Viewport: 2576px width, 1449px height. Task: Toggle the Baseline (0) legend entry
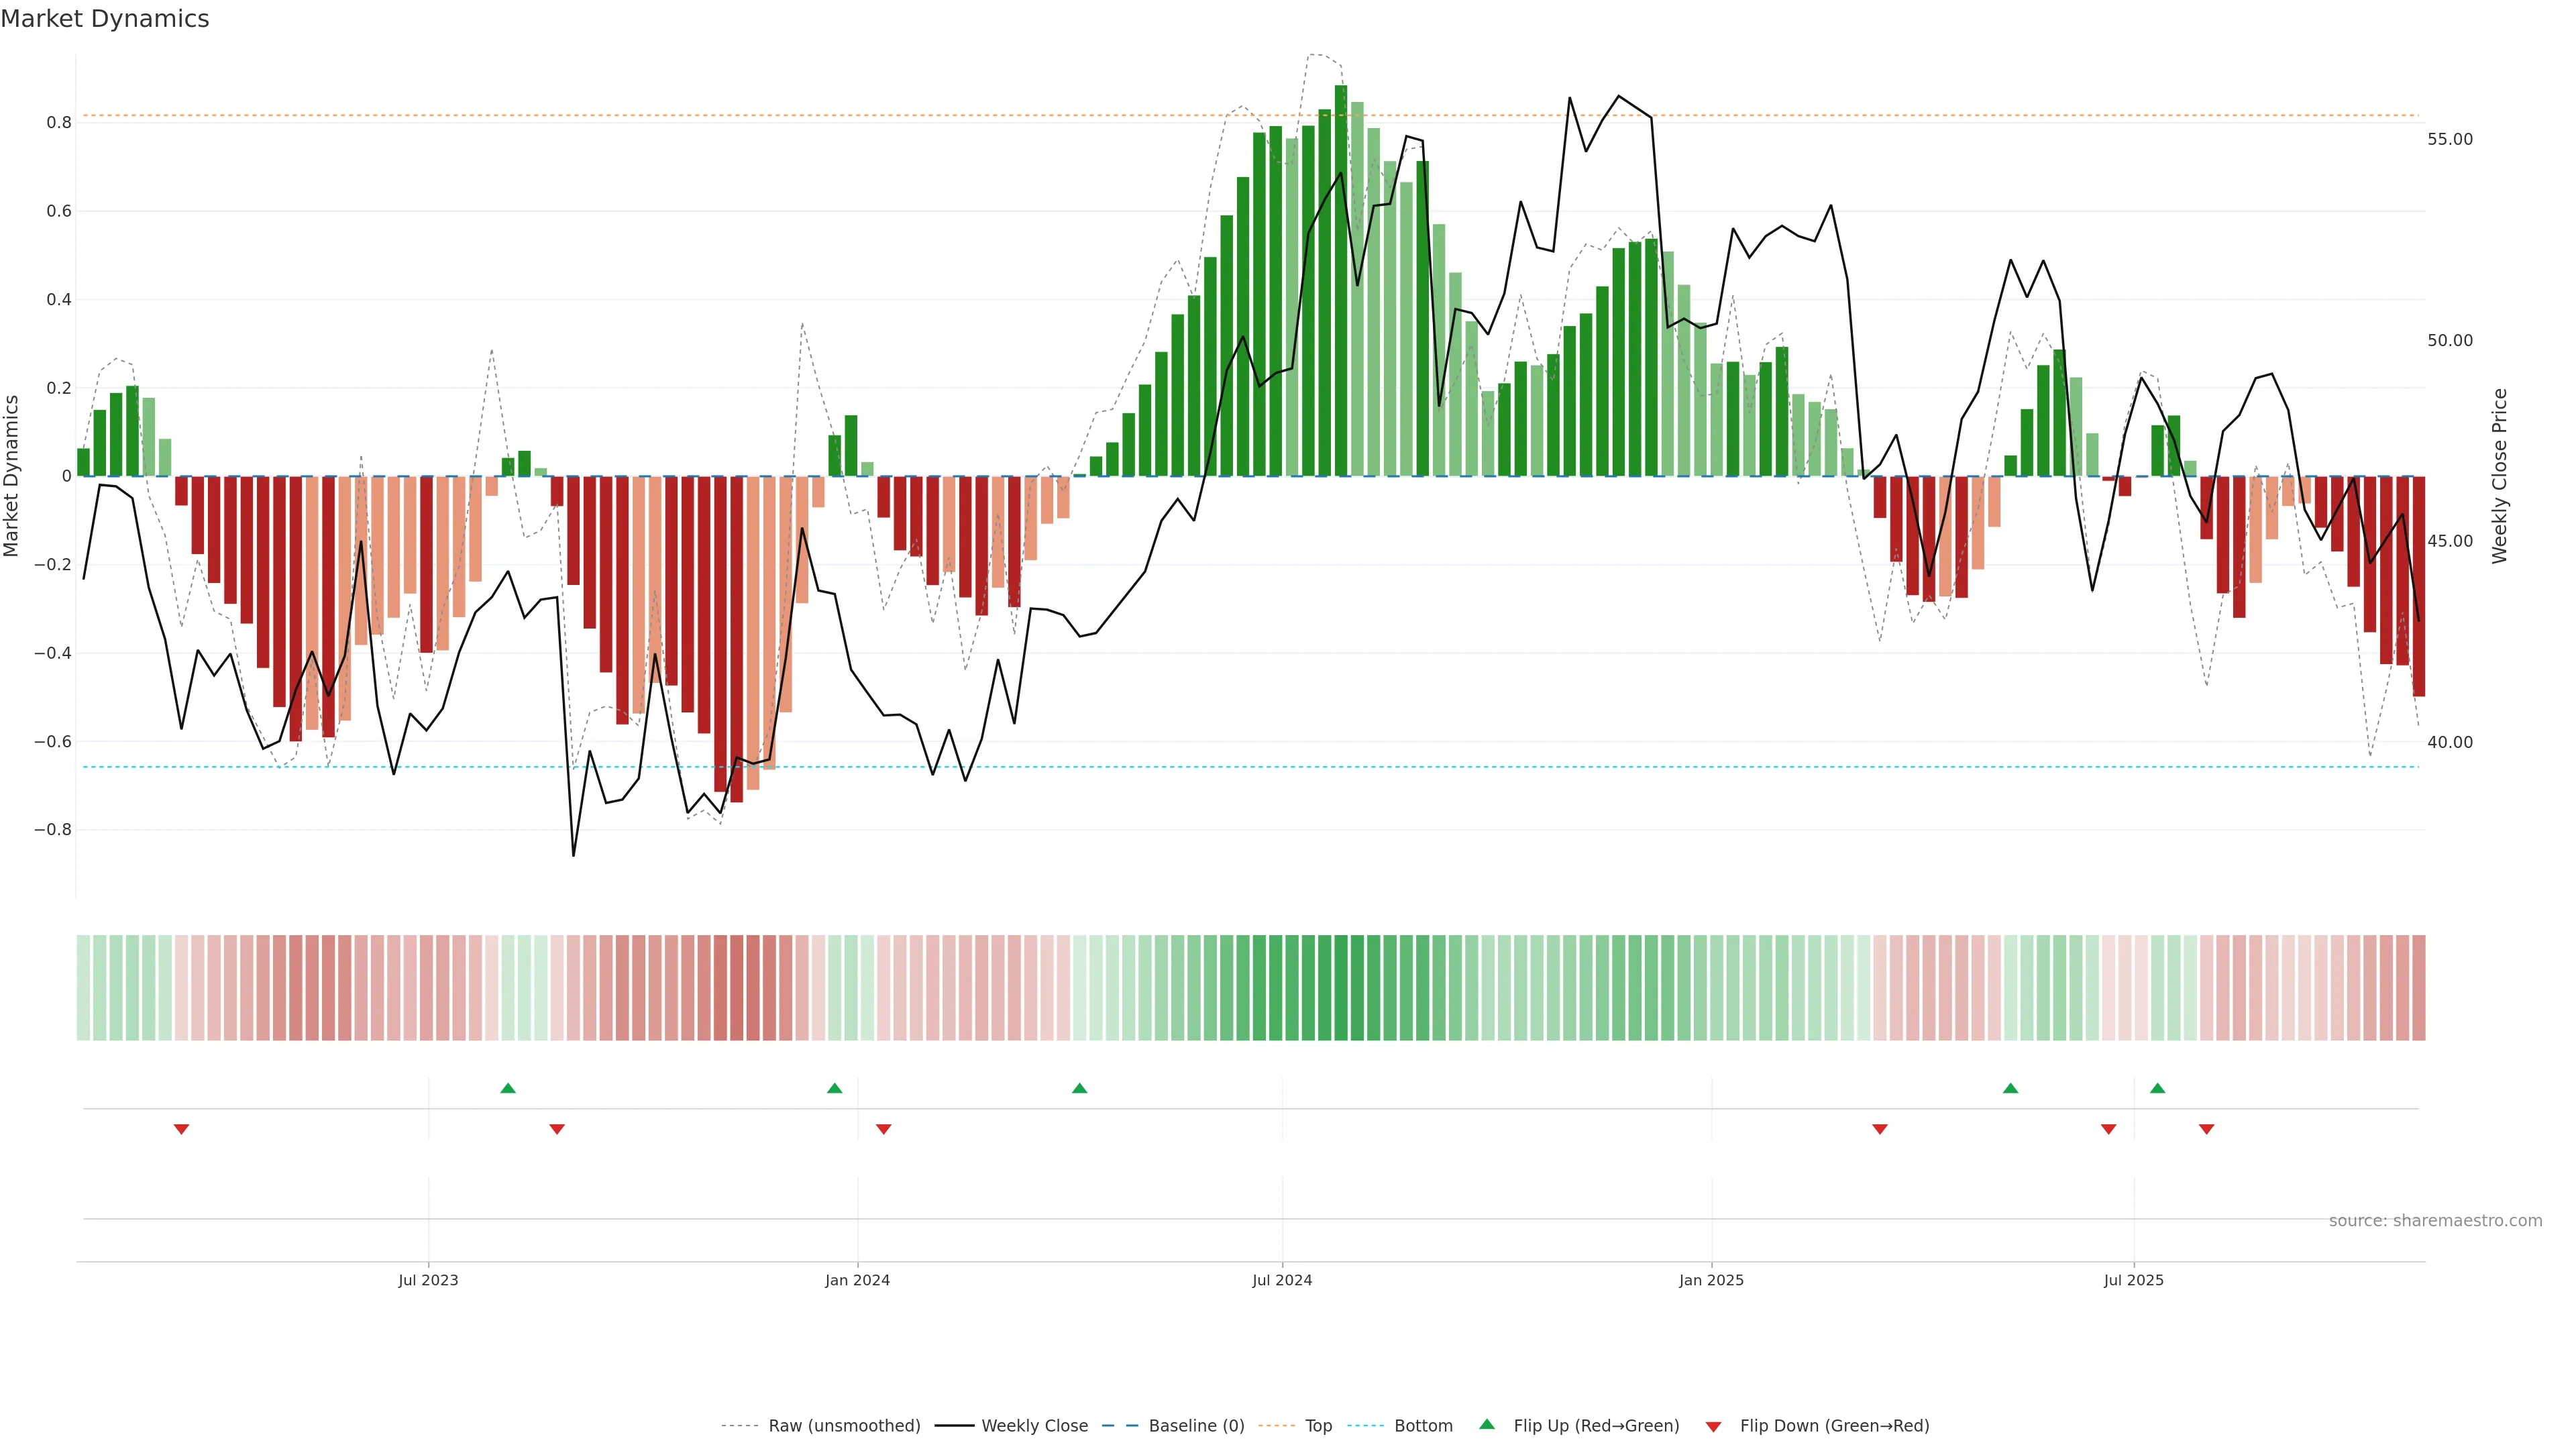coord(1196,1426)
